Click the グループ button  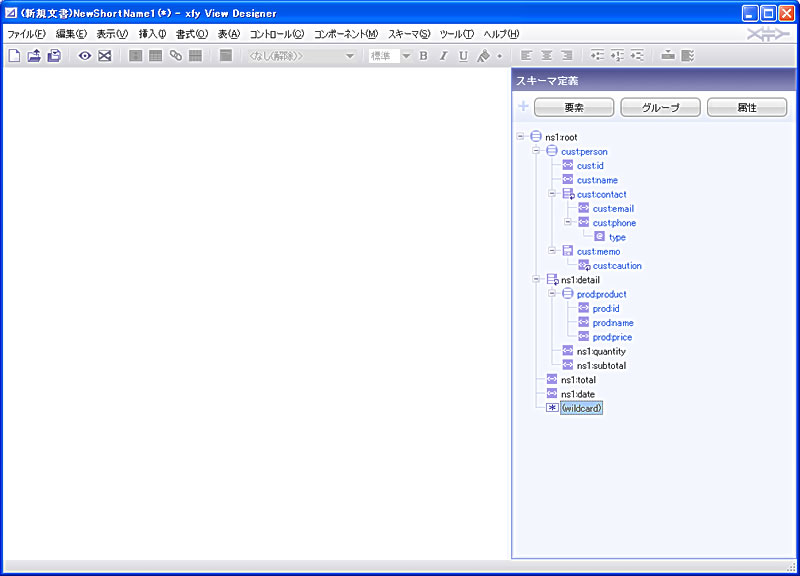tap(660, 107)
